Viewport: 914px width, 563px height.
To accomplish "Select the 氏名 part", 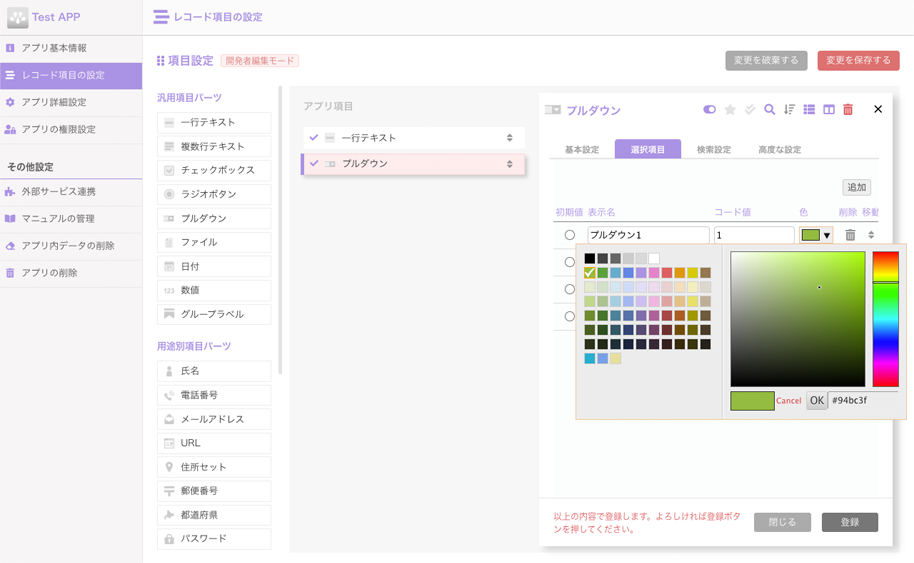I will [214, 371].
